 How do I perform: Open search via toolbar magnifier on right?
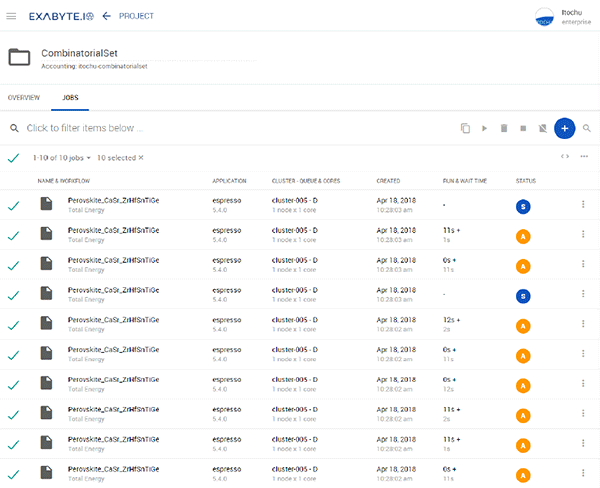[587, 128]
